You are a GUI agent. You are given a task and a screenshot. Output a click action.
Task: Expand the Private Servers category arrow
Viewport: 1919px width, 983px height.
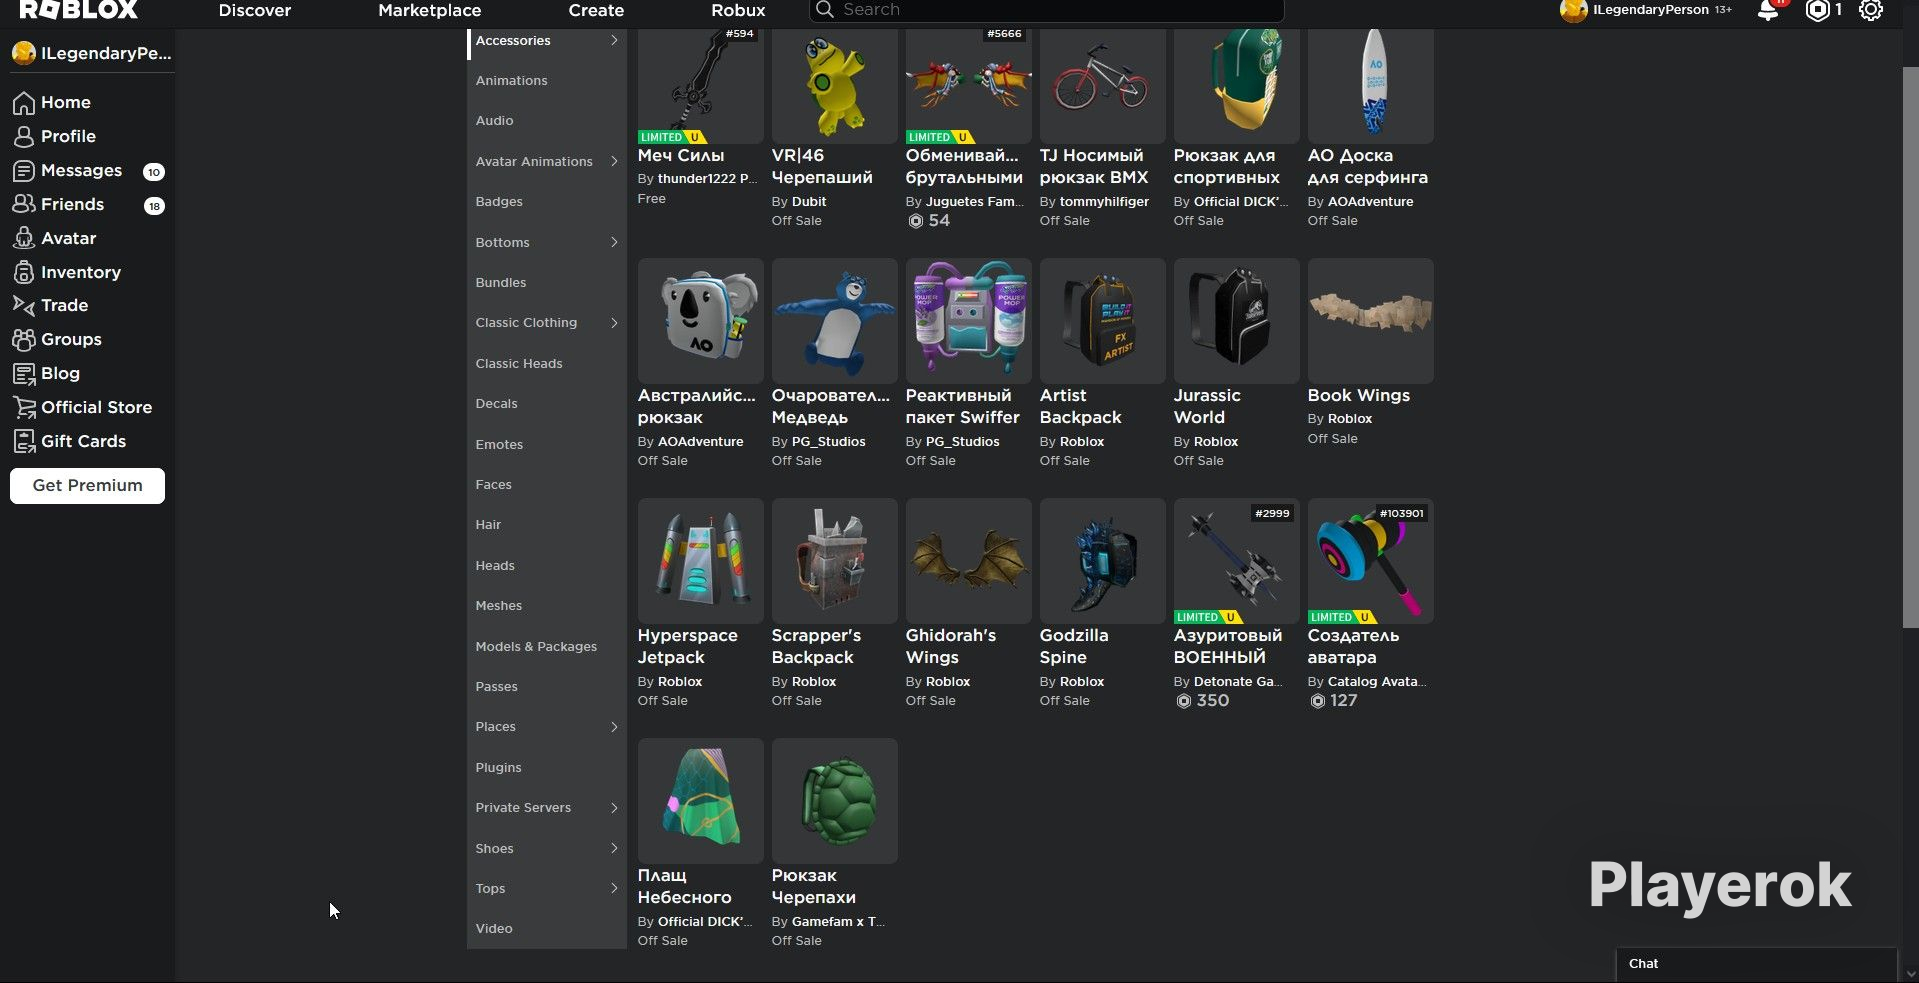pos(614,808)
